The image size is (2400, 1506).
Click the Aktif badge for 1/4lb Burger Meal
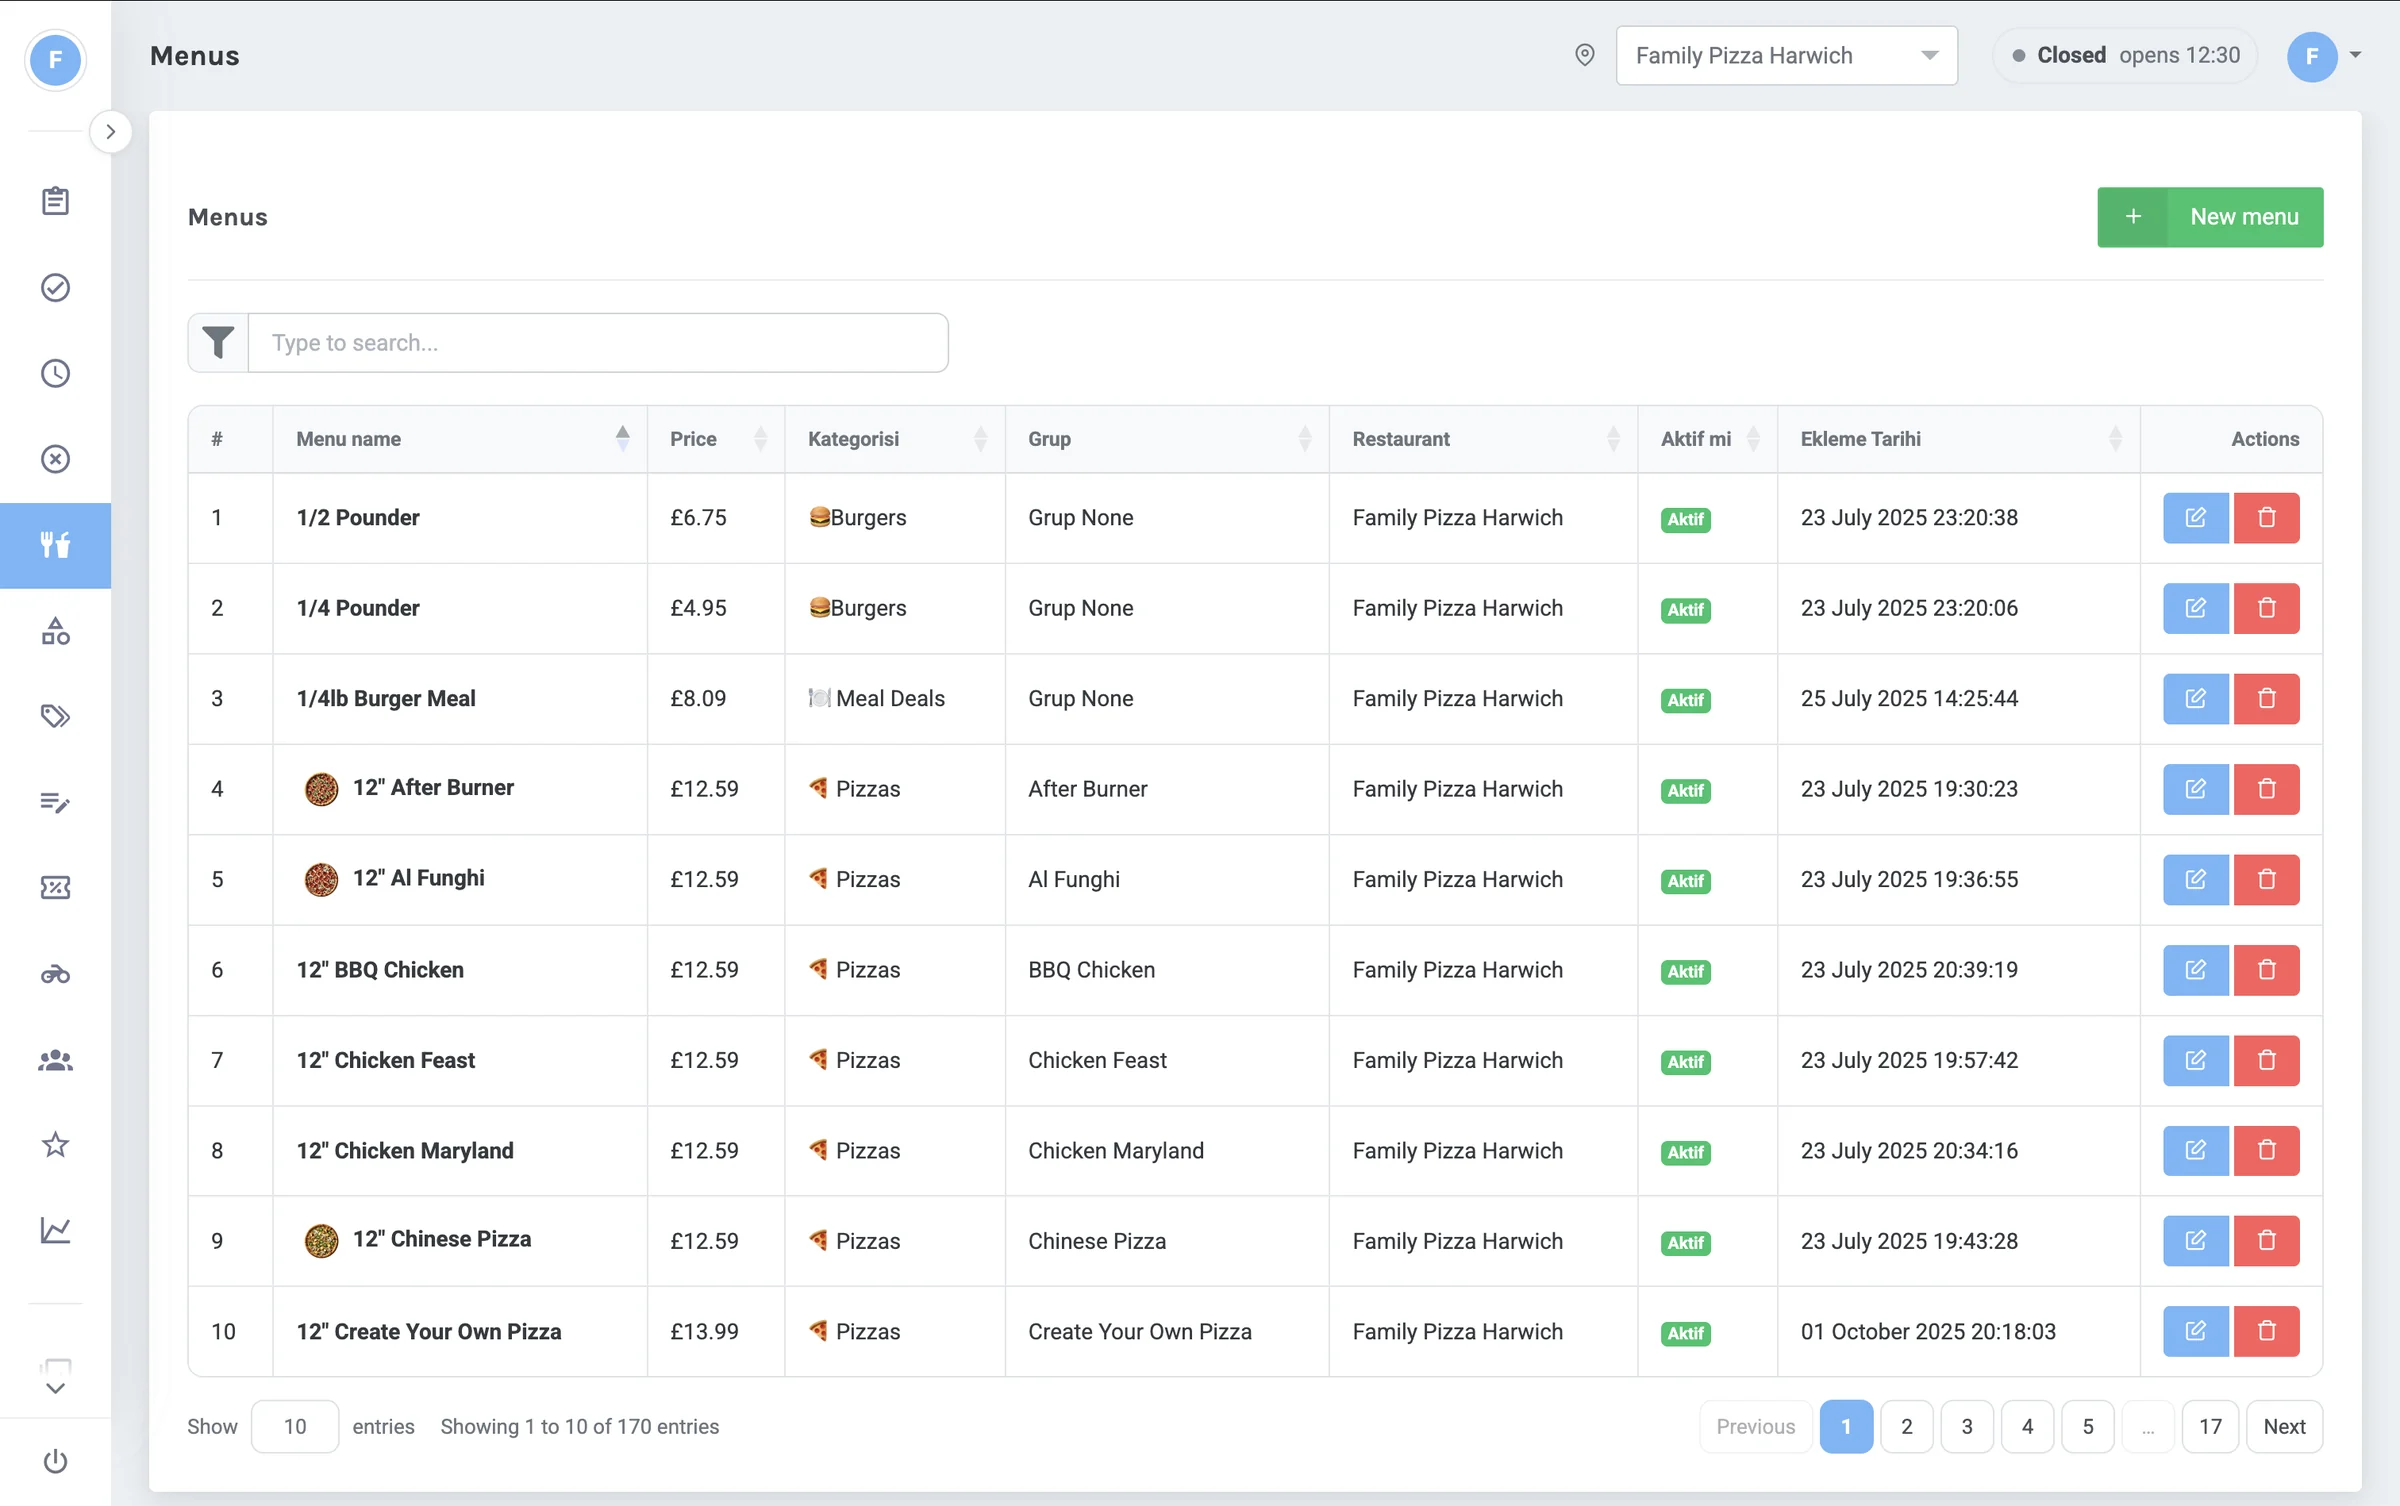pos(1685,700)
